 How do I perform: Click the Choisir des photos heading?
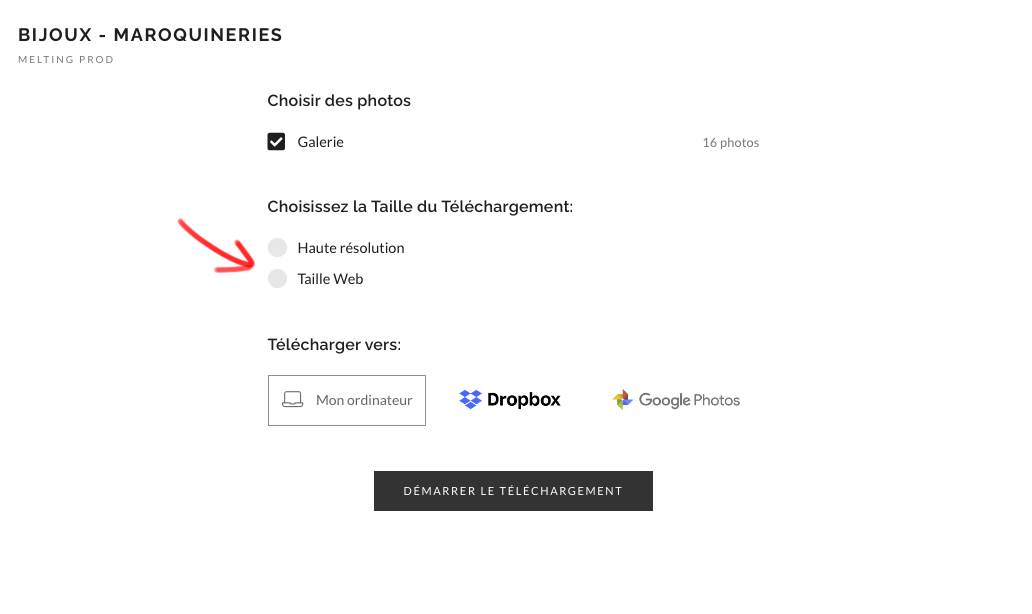point(339,101)
